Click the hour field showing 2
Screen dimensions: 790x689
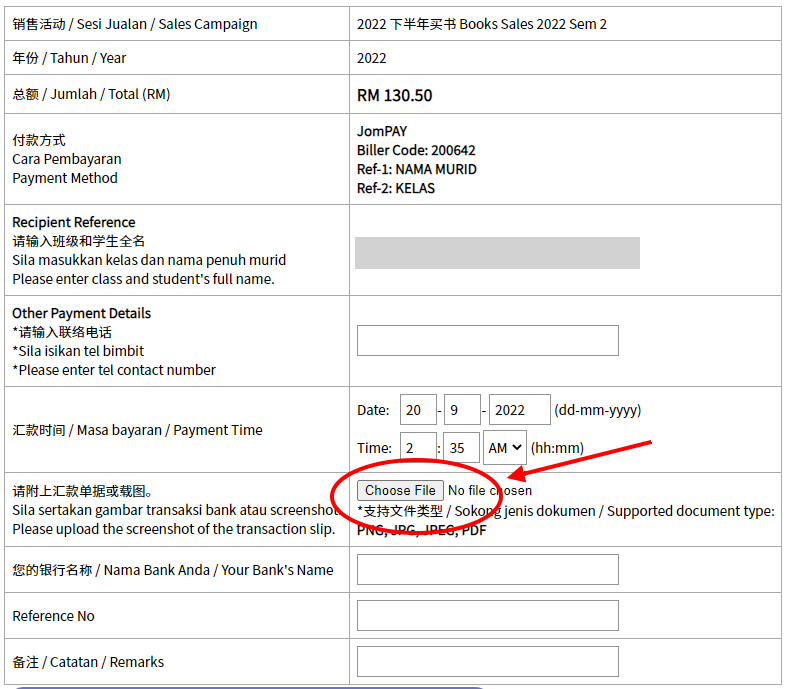[418, 448]
